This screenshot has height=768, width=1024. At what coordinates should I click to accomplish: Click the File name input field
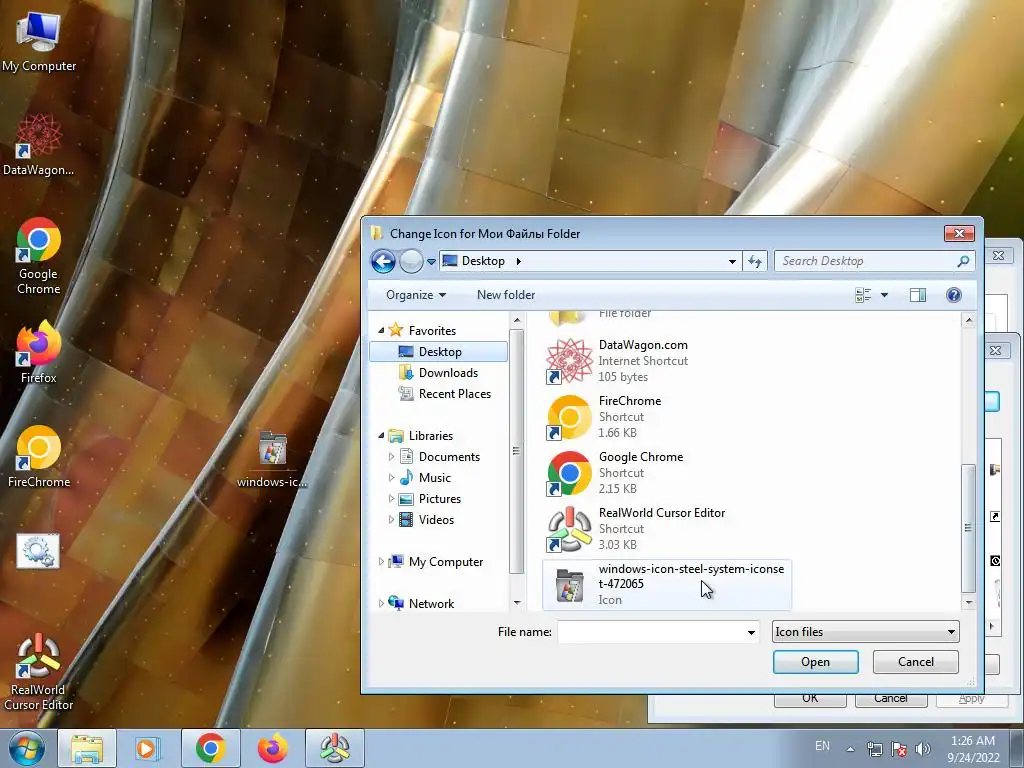click(x=650, y=632)
